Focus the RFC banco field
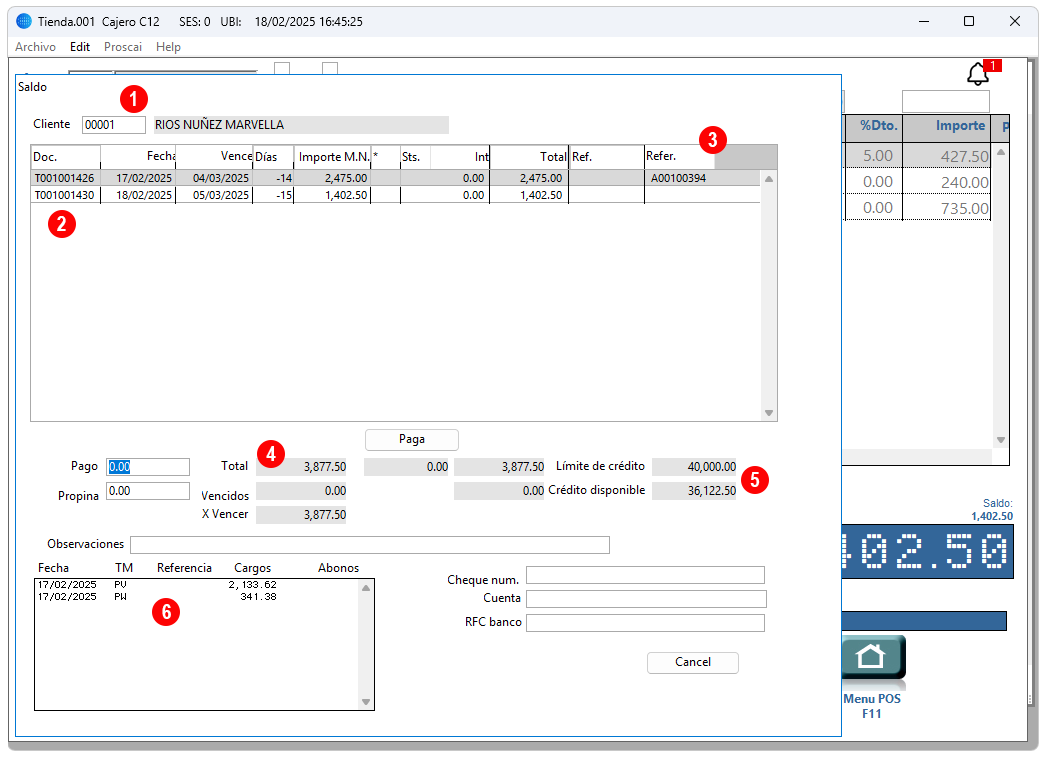Screen dimensions: 1048x761 point(645,623)
